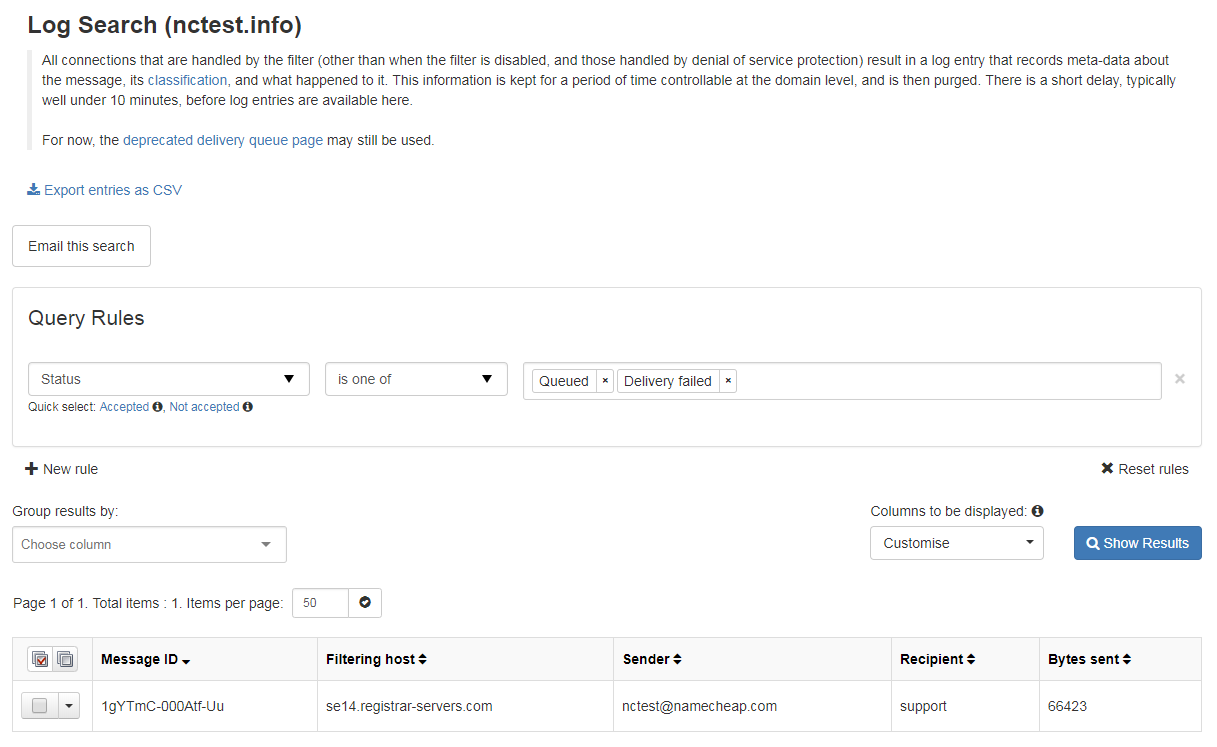
Task: Click the message ID 1gYTmC-000Atf-Uu
Action: [163, 706]
